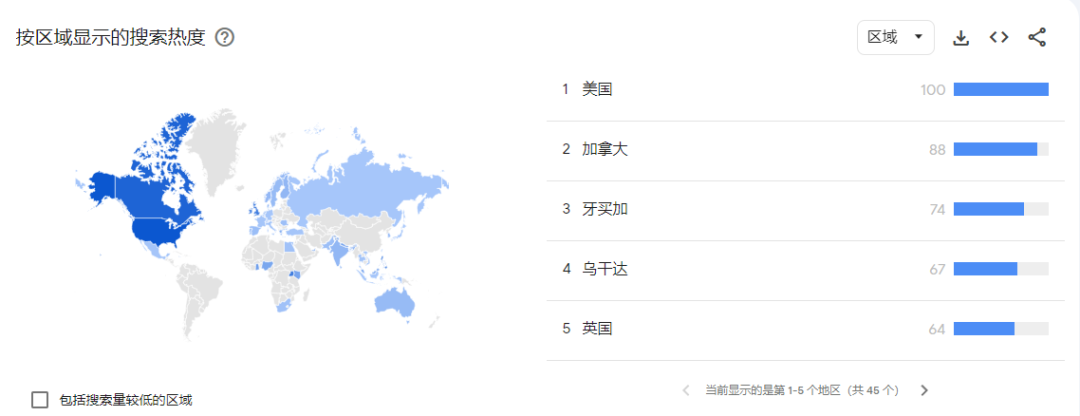
Task: Click the 英国 search interest bar
Action: coord(984,329)
